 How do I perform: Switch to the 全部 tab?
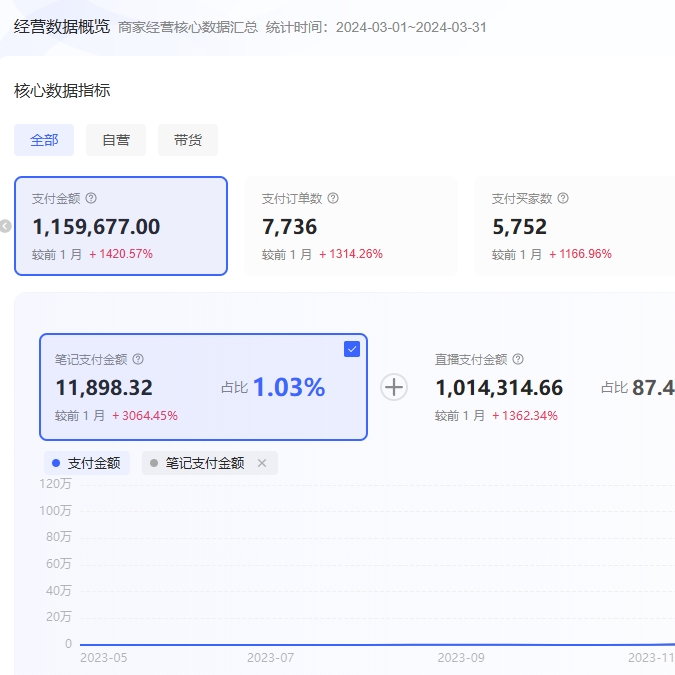tap(44, 140)
